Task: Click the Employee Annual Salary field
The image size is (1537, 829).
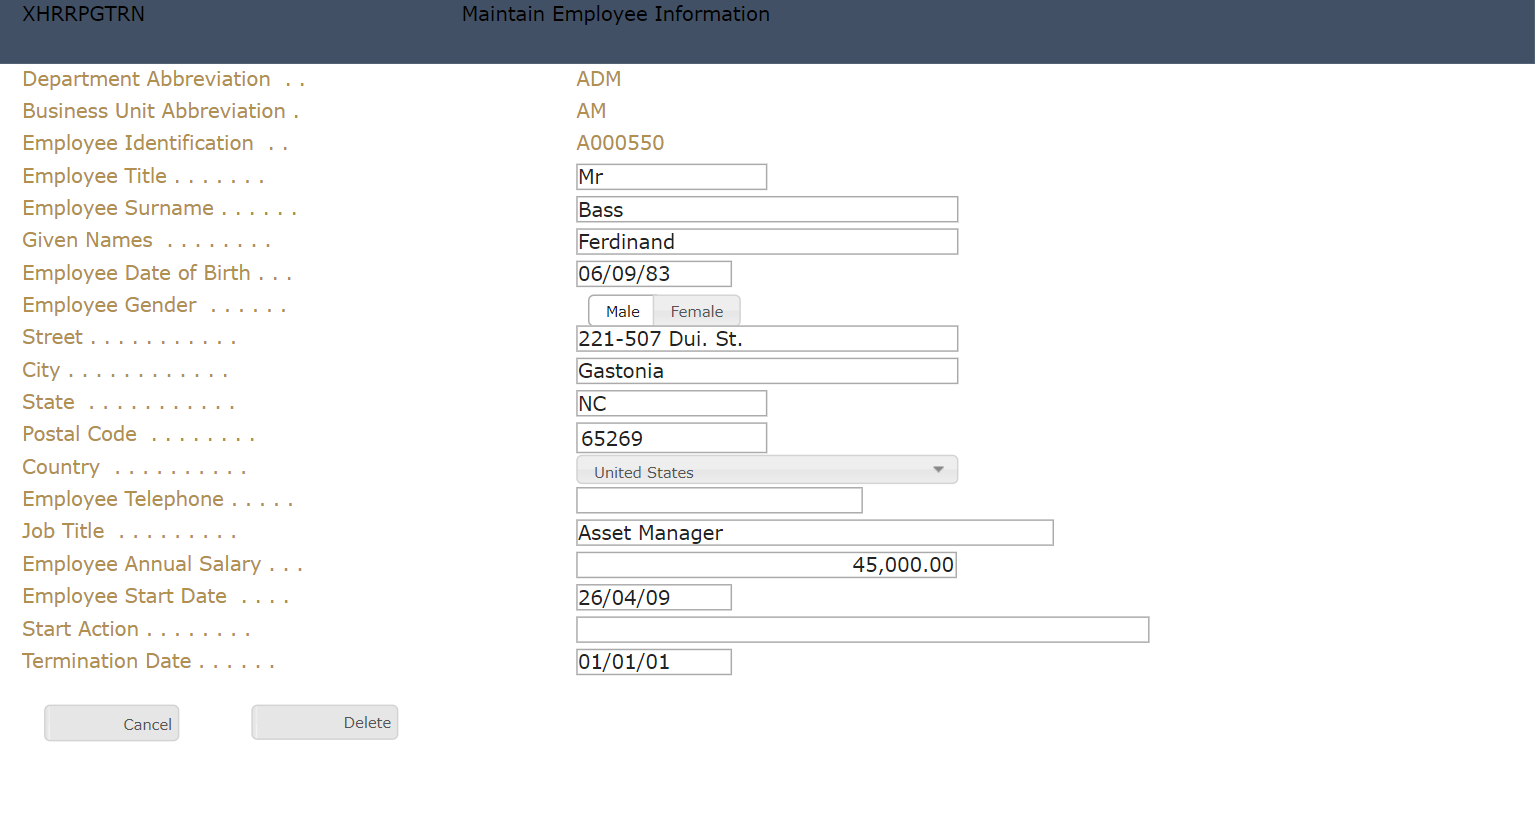Action: point(766,565)
